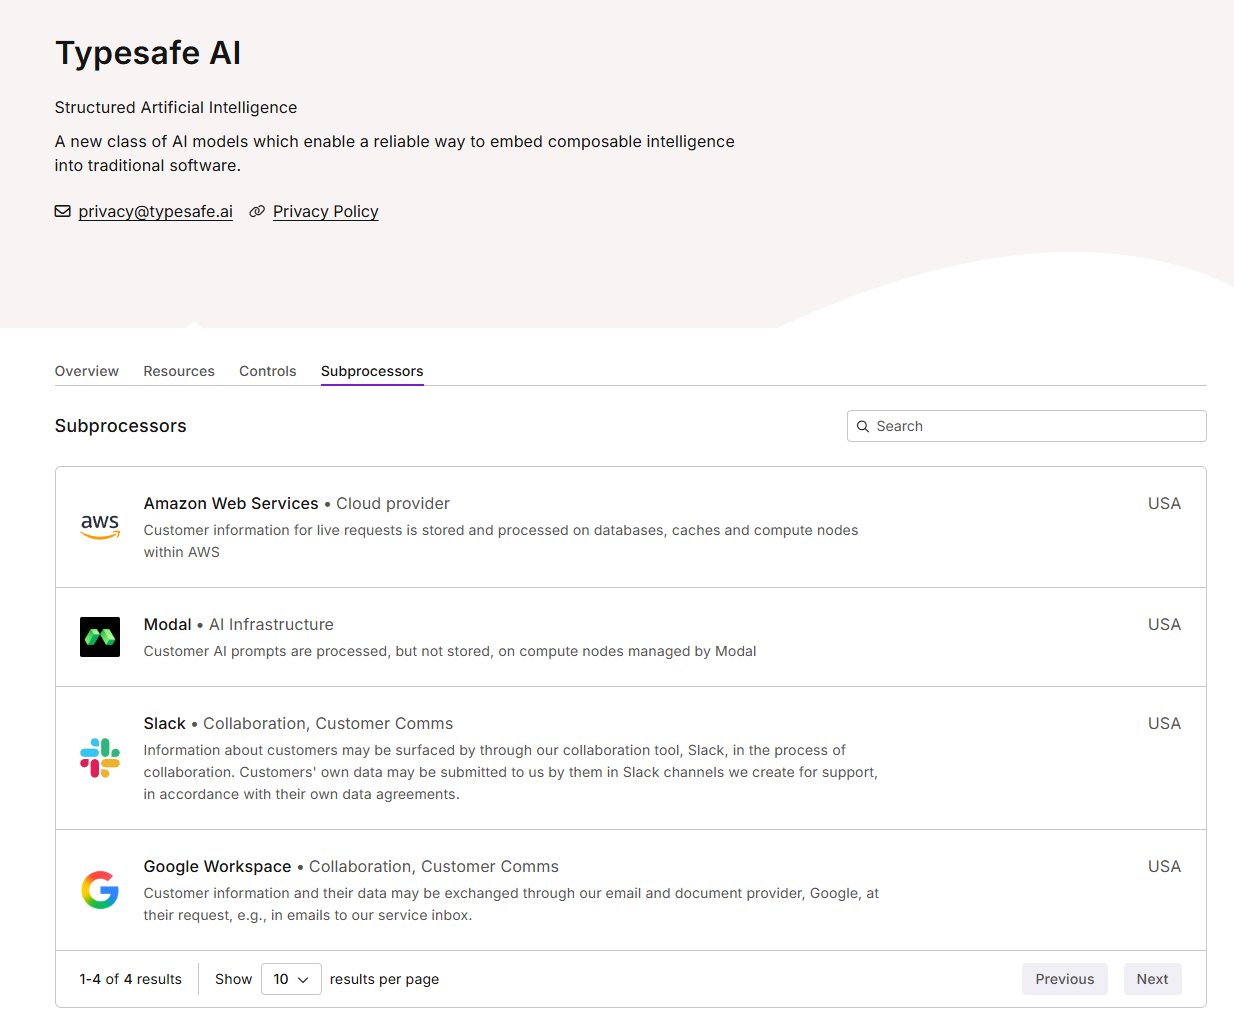Click the Google Workspace subprocessor name
This screenshot has height=1036, width=1234.
[x=218, y=866]
